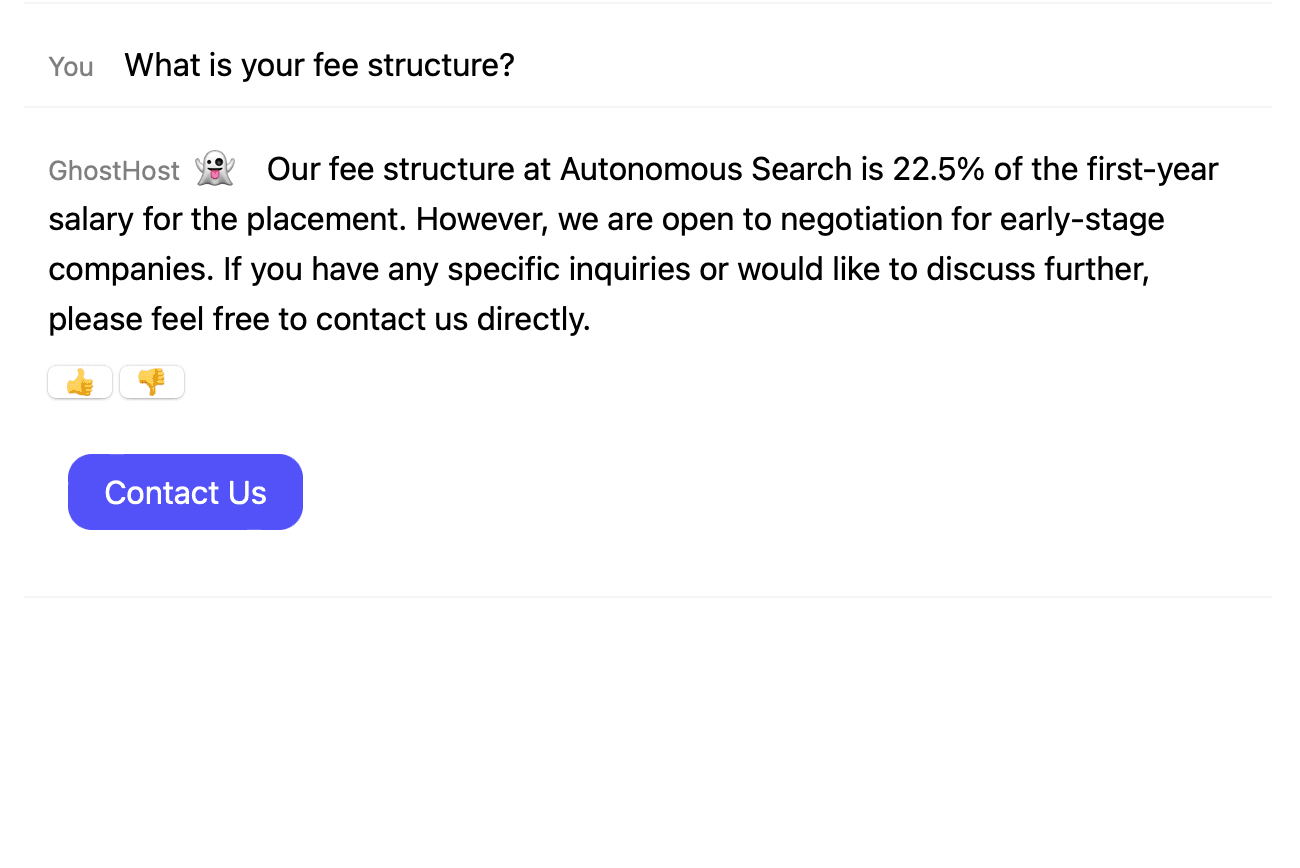This screenshot has width=1300, height=868.
Task: Click the "You" sender label
Action: [x=71, y=67]
